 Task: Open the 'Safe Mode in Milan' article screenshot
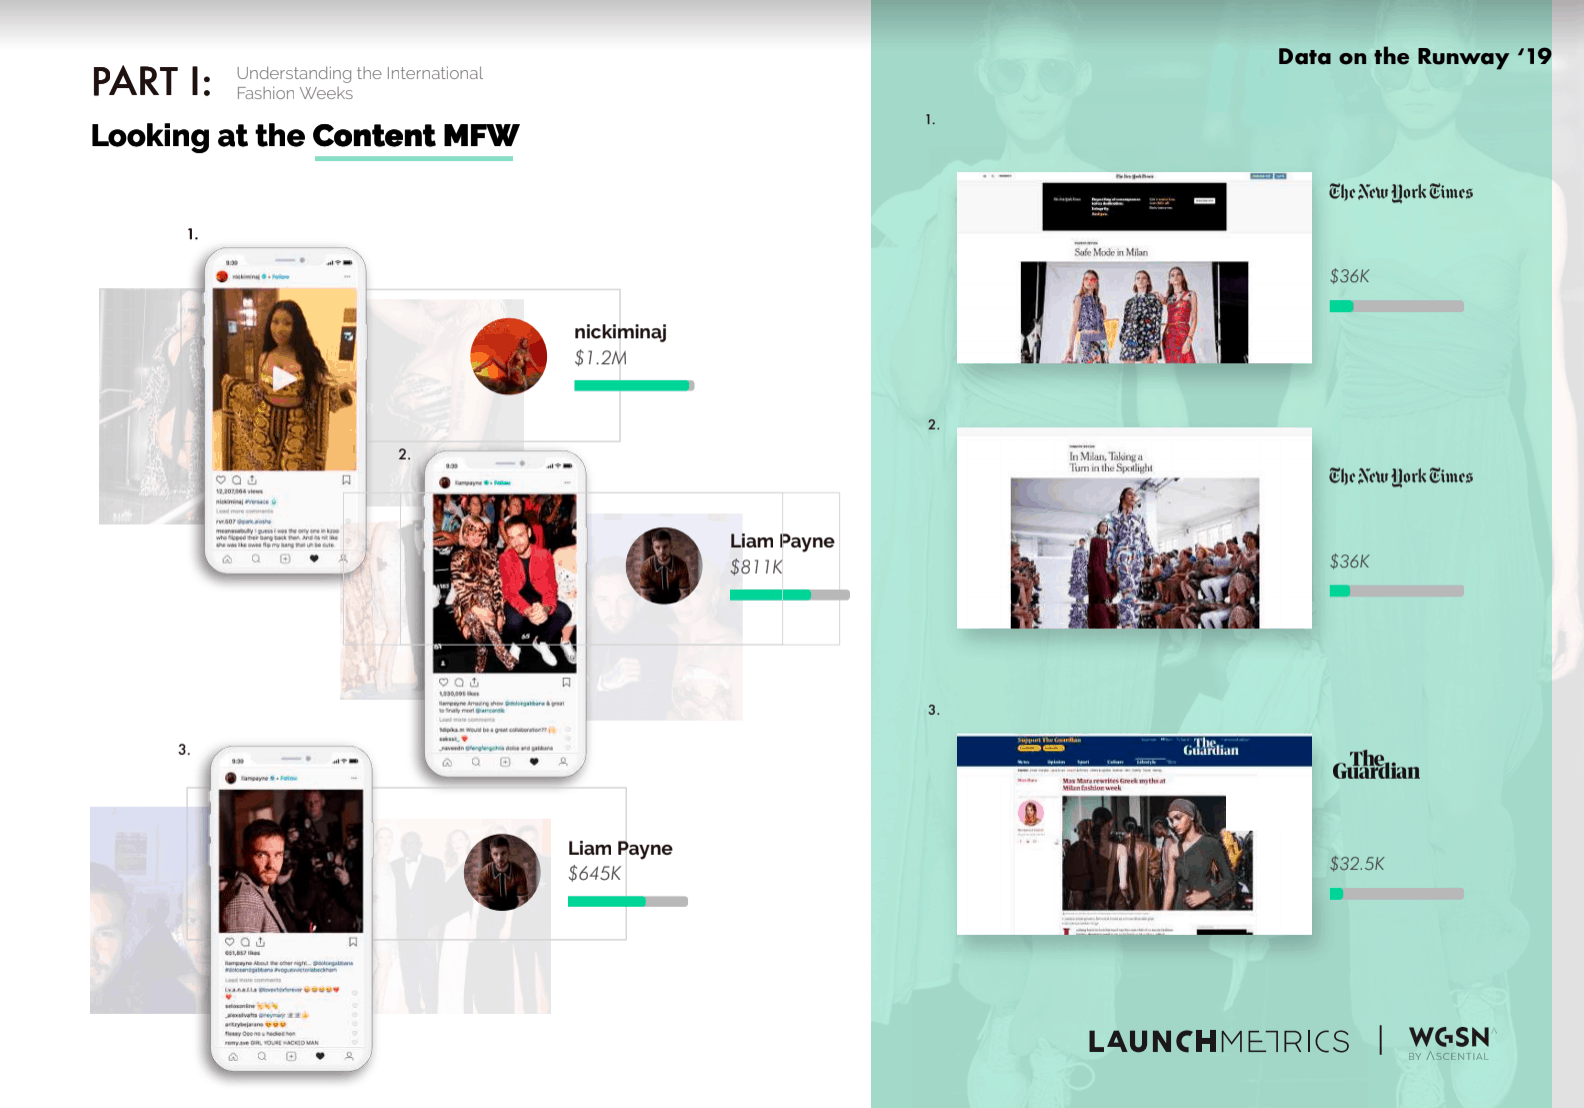pos(1134,267)
